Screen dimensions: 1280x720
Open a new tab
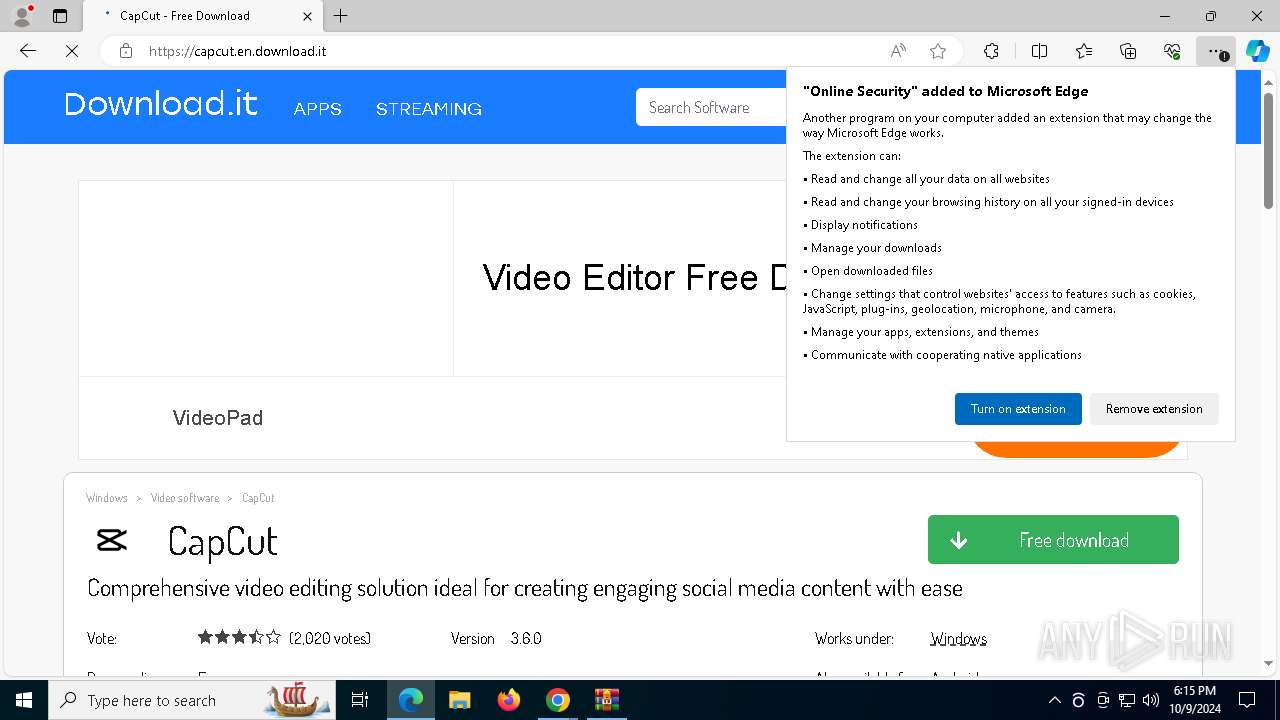(x=341, y=16)
